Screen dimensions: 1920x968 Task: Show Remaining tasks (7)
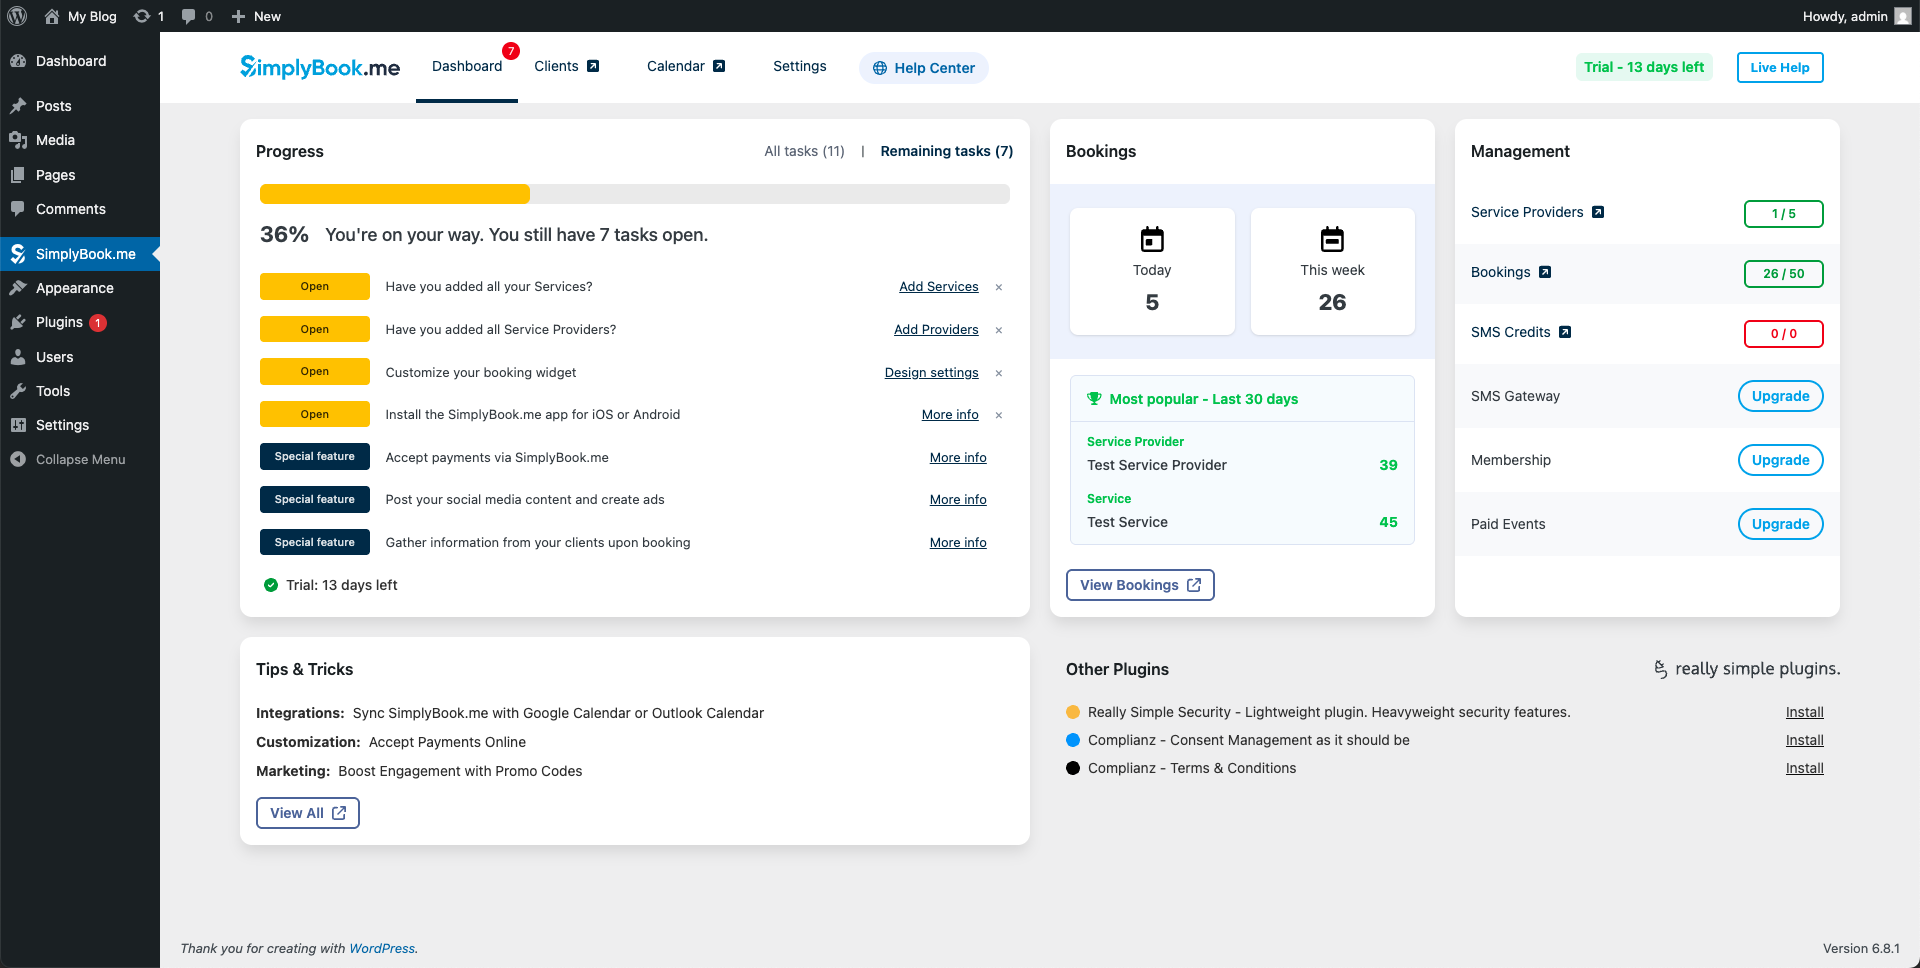[x=947, y=151]
